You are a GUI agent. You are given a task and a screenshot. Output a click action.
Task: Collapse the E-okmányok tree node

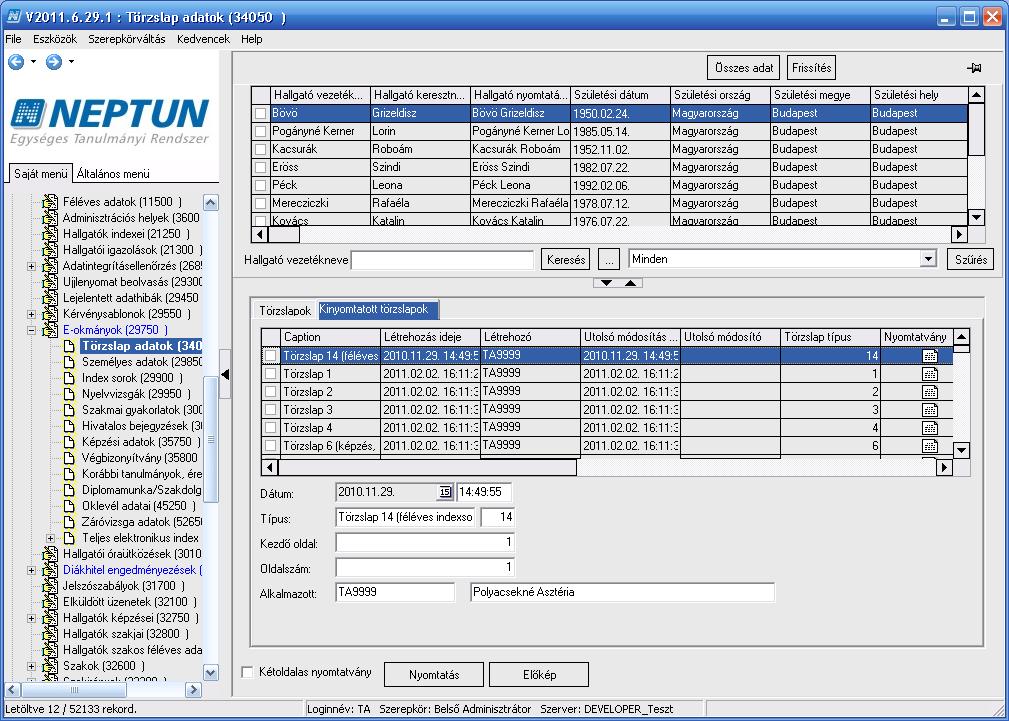31,330
